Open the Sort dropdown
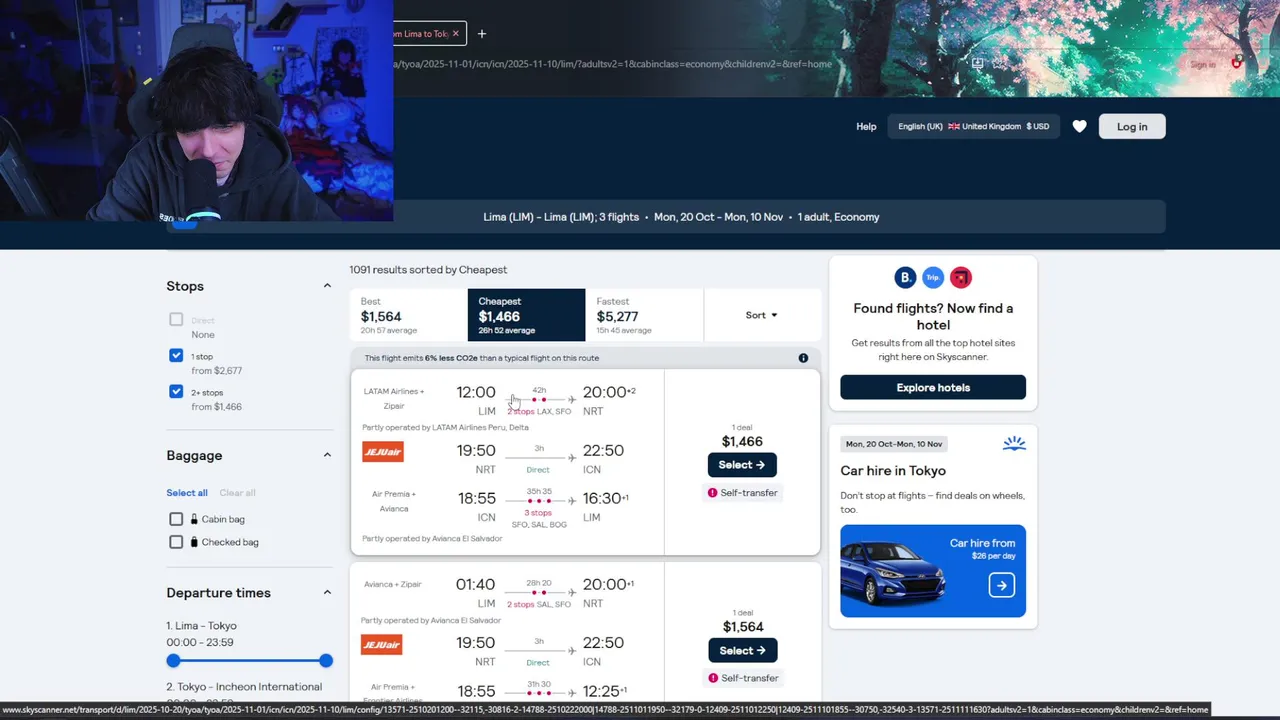The image size is (1280, 720). [x=762, y=315]
